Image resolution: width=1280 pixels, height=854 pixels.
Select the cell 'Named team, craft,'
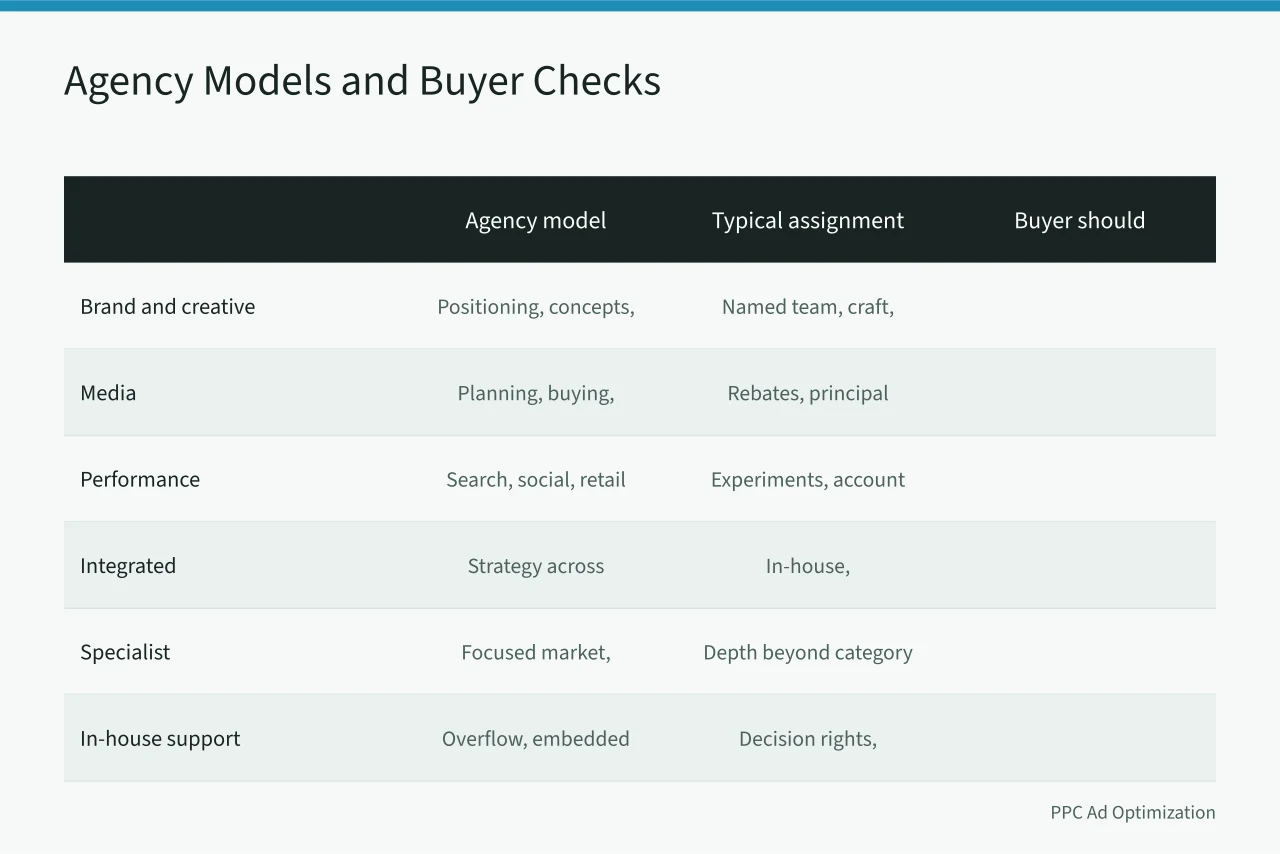click(x=808, y=307)
